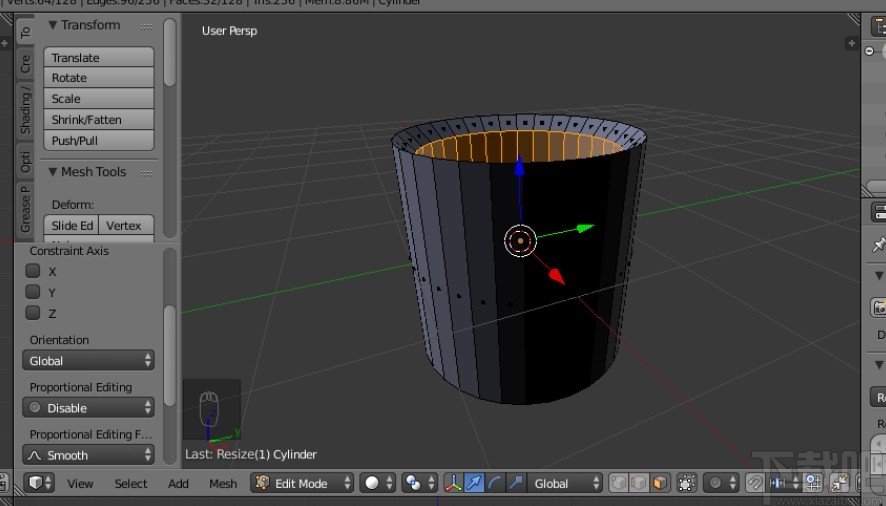The height and width of the screenshot is (506, 886).
Task: Toggle the 3D manipulator axis icon
Action: 452,483
